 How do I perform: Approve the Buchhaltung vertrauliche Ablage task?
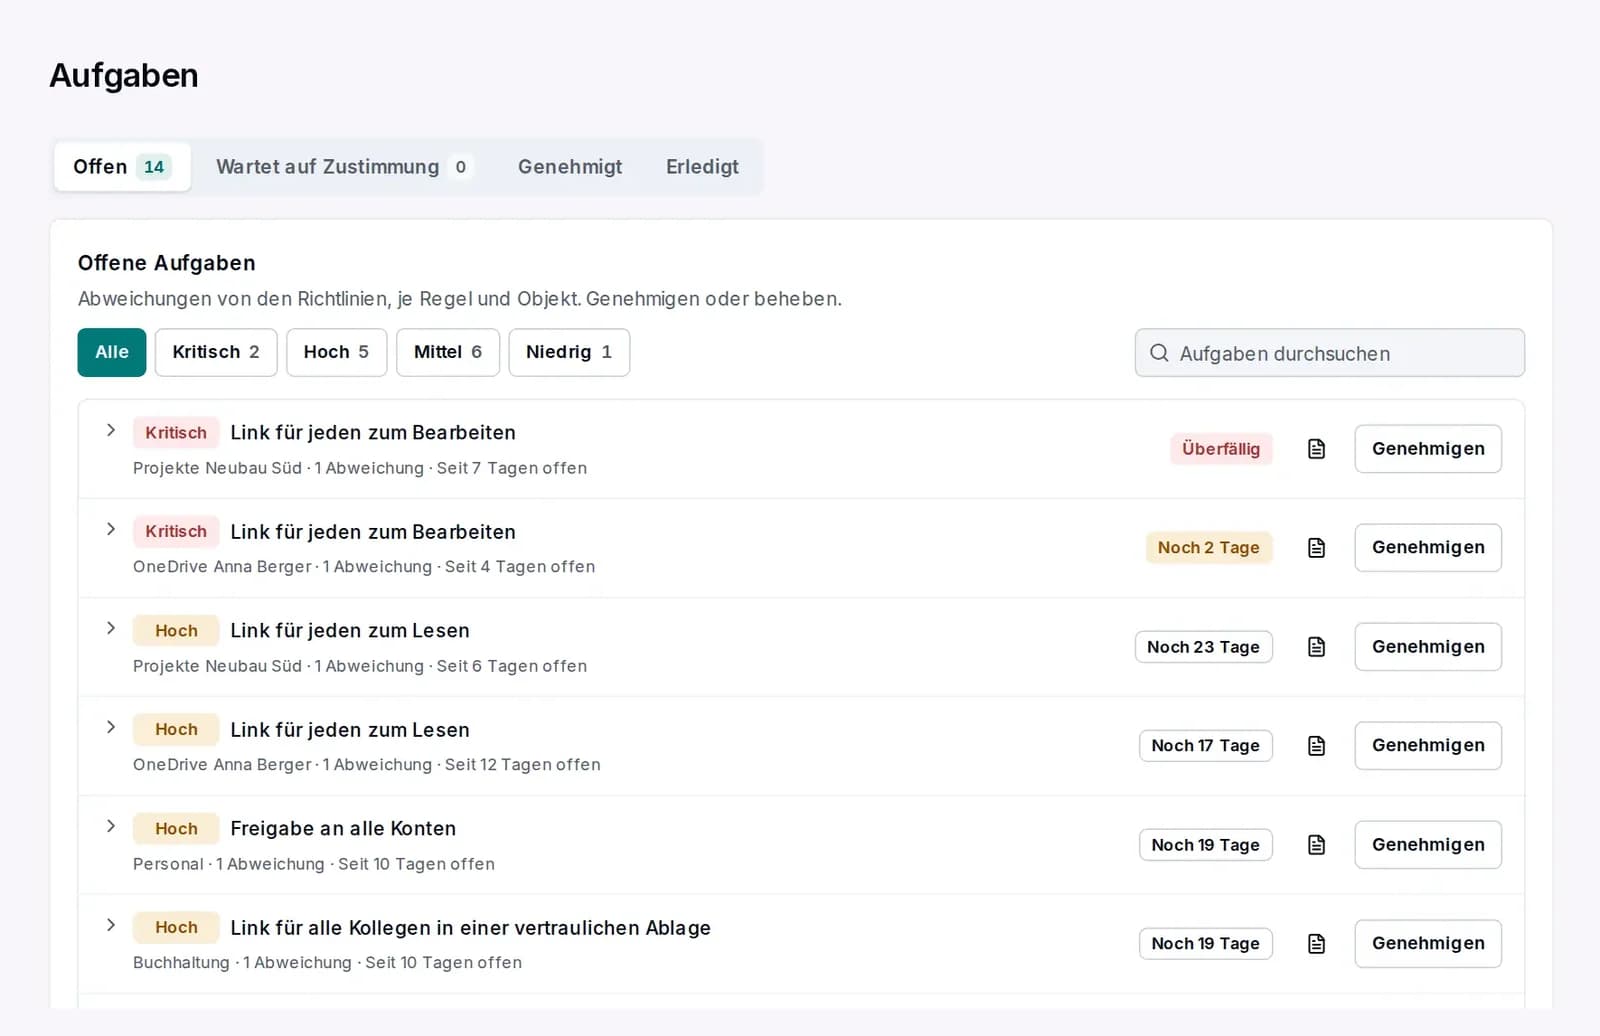point(1428,944)
